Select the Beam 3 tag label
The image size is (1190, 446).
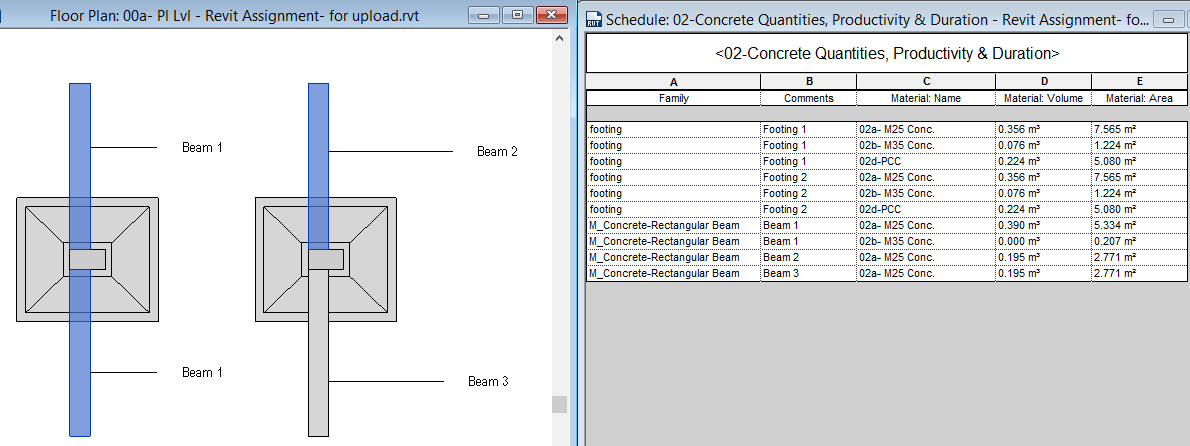[488, 382]
